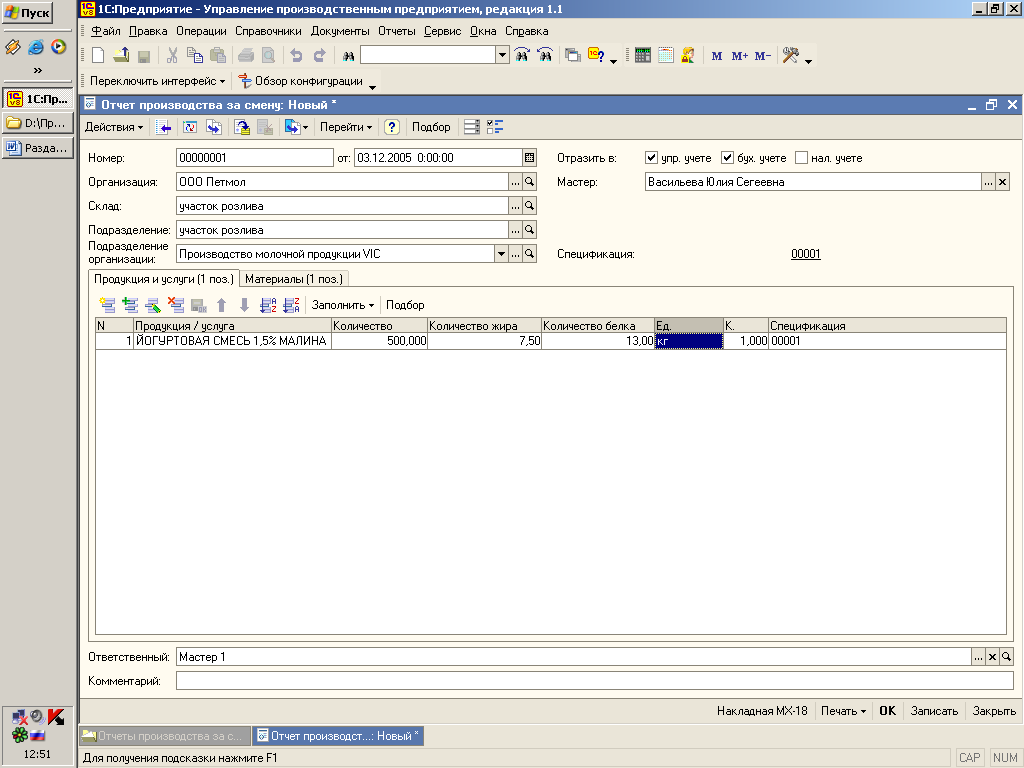Open the calendar icon in the main toolbar

(x=665, y=56)
